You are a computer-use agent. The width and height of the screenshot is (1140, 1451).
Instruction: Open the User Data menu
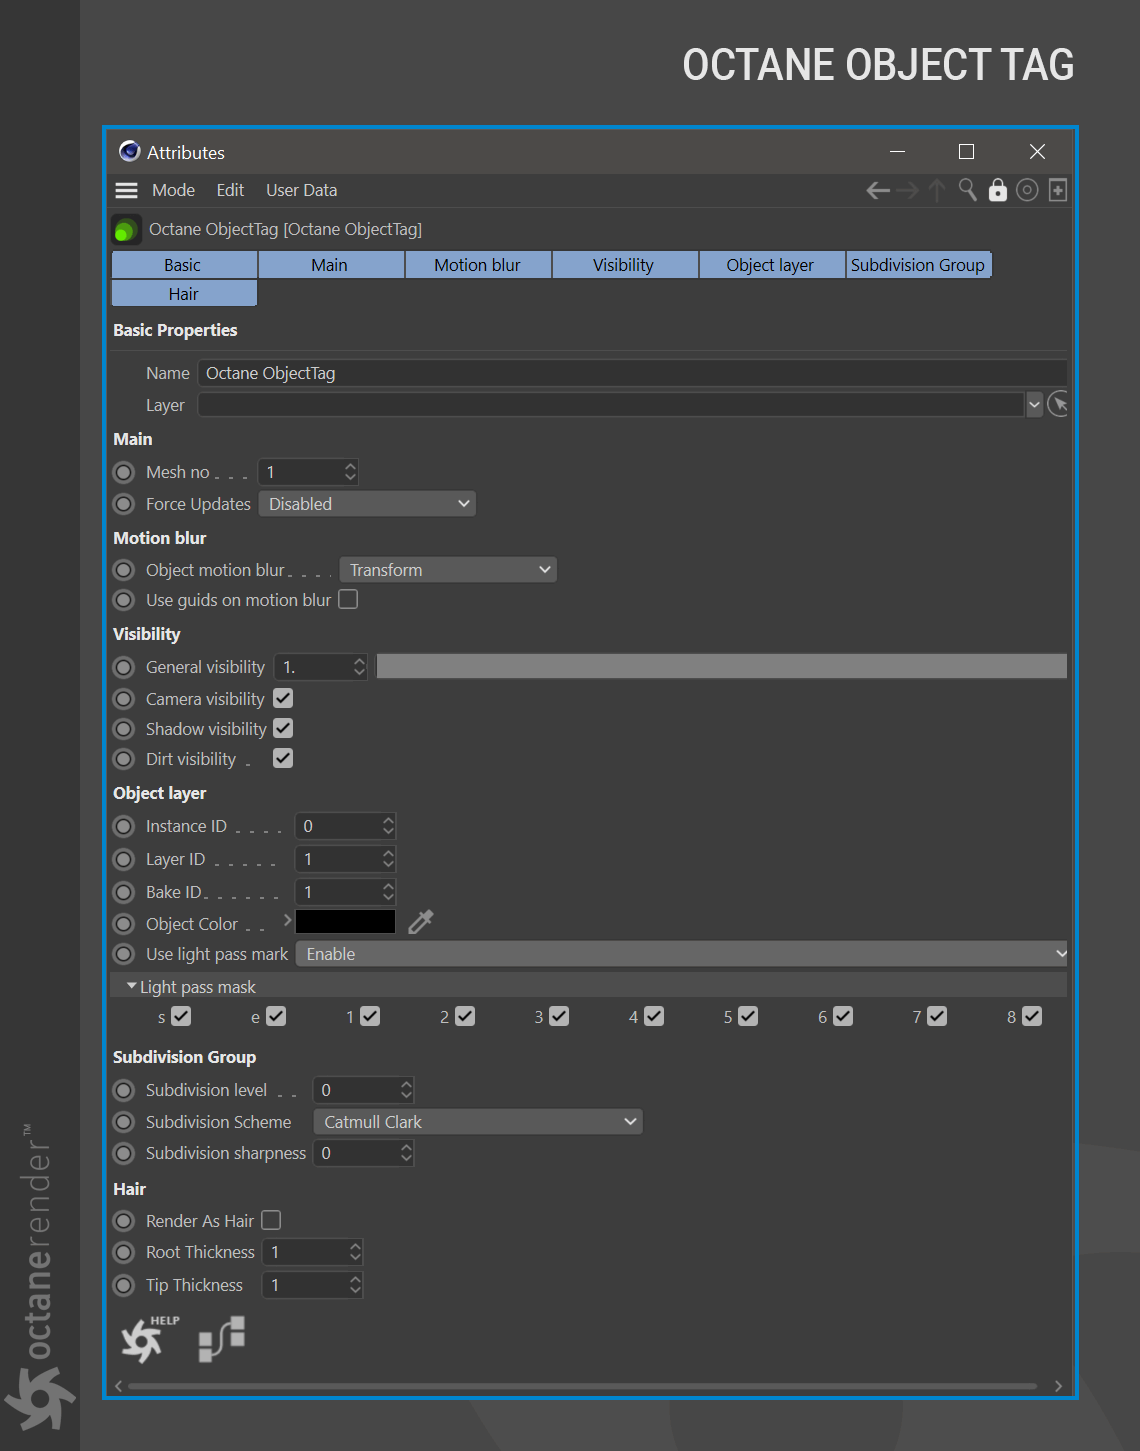tap(301, 190)
